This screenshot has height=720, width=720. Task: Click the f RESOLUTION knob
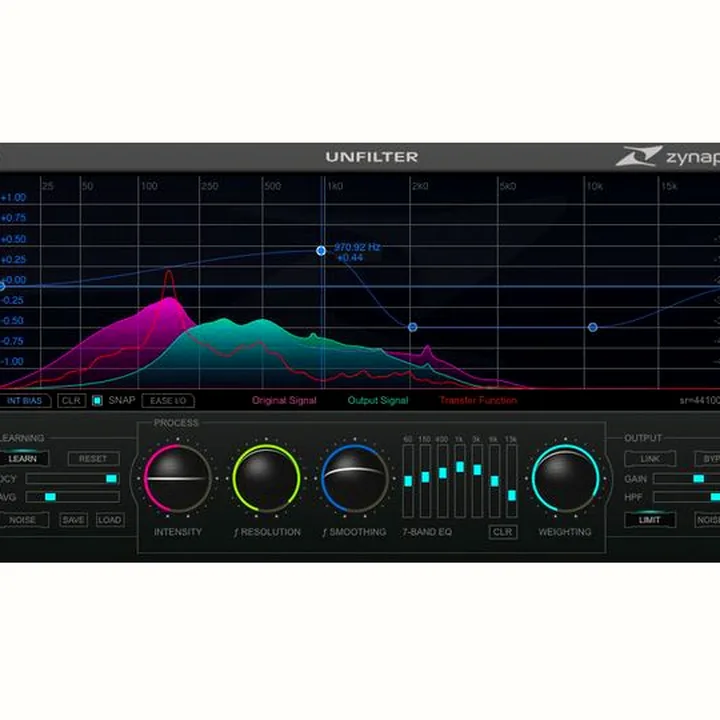click(x=266, y=478)
